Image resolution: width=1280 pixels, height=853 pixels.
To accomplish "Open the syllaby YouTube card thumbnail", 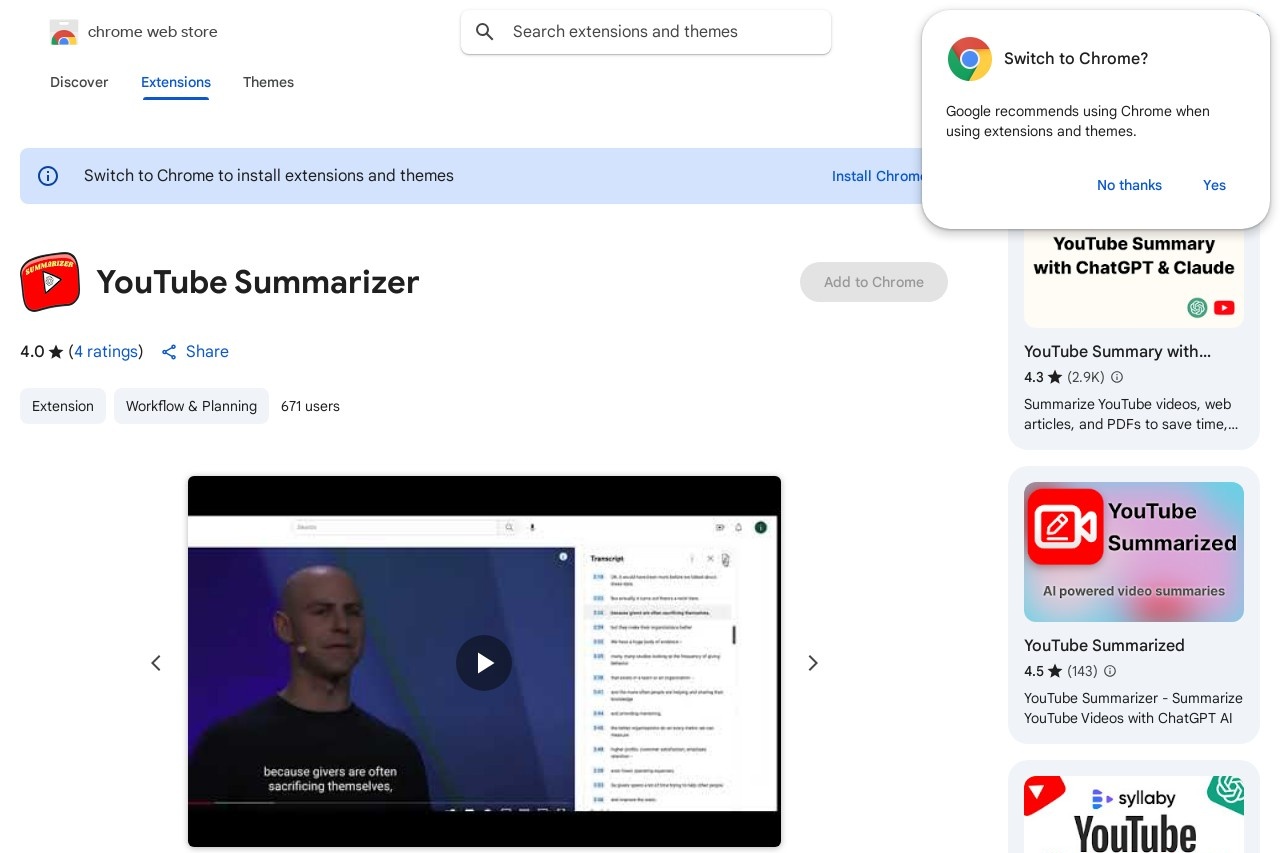I will 1134,814.
